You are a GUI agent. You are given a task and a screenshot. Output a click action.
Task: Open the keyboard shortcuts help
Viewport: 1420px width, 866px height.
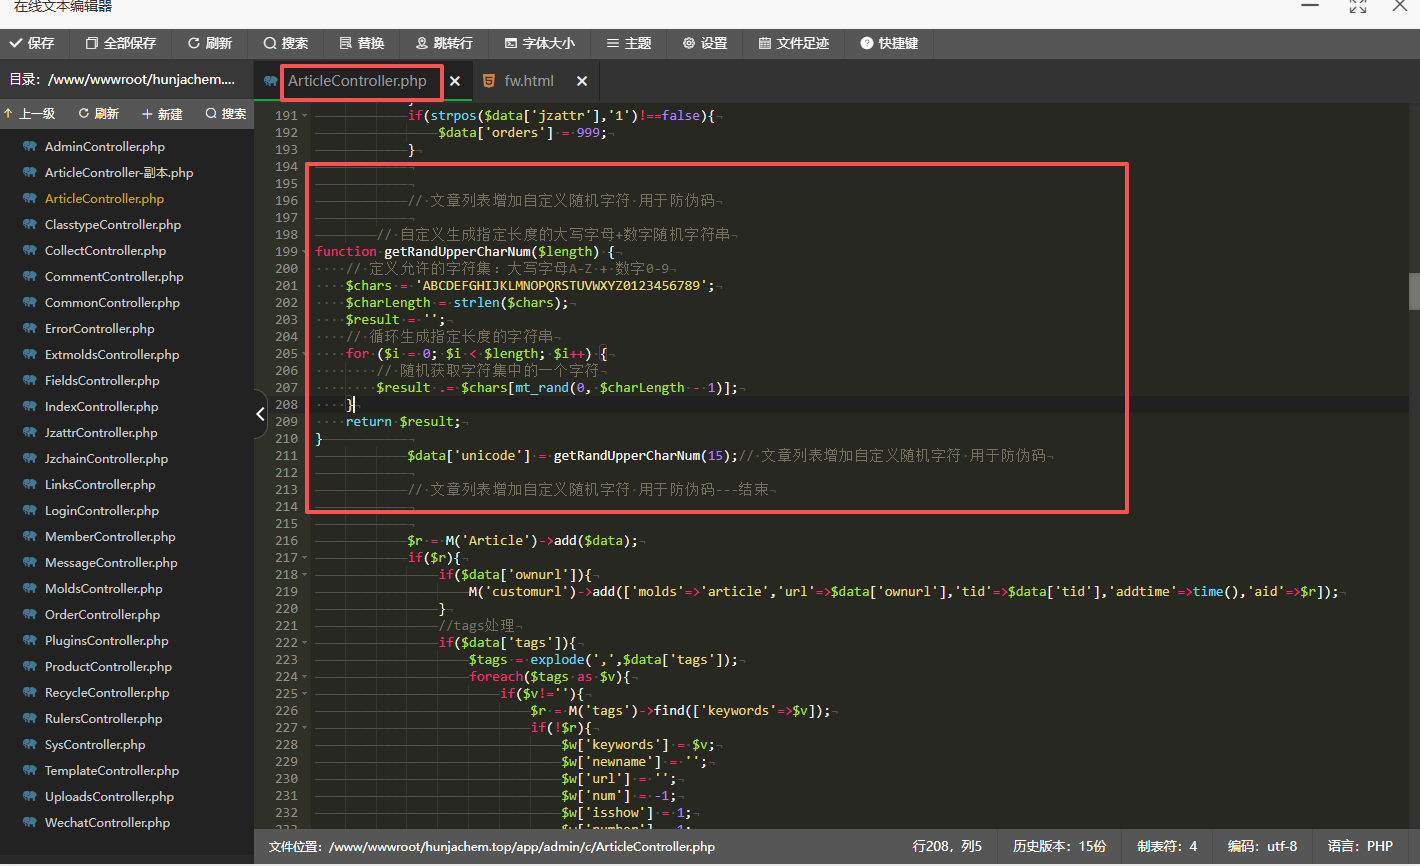click(888, 43)
